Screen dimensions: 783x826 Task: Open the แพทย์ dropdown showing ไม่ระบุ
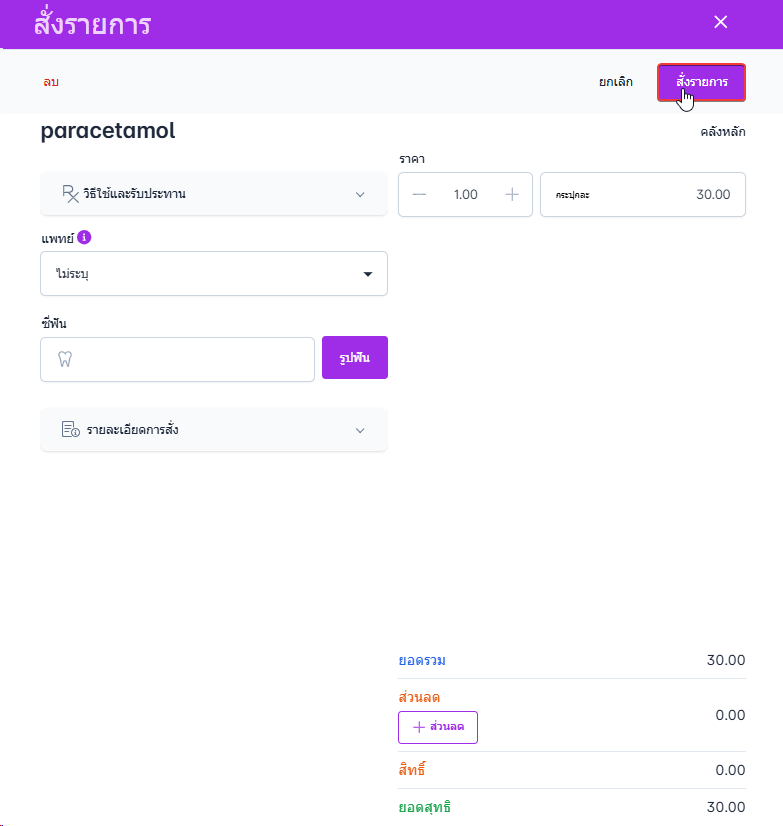(x=213, y=273)
